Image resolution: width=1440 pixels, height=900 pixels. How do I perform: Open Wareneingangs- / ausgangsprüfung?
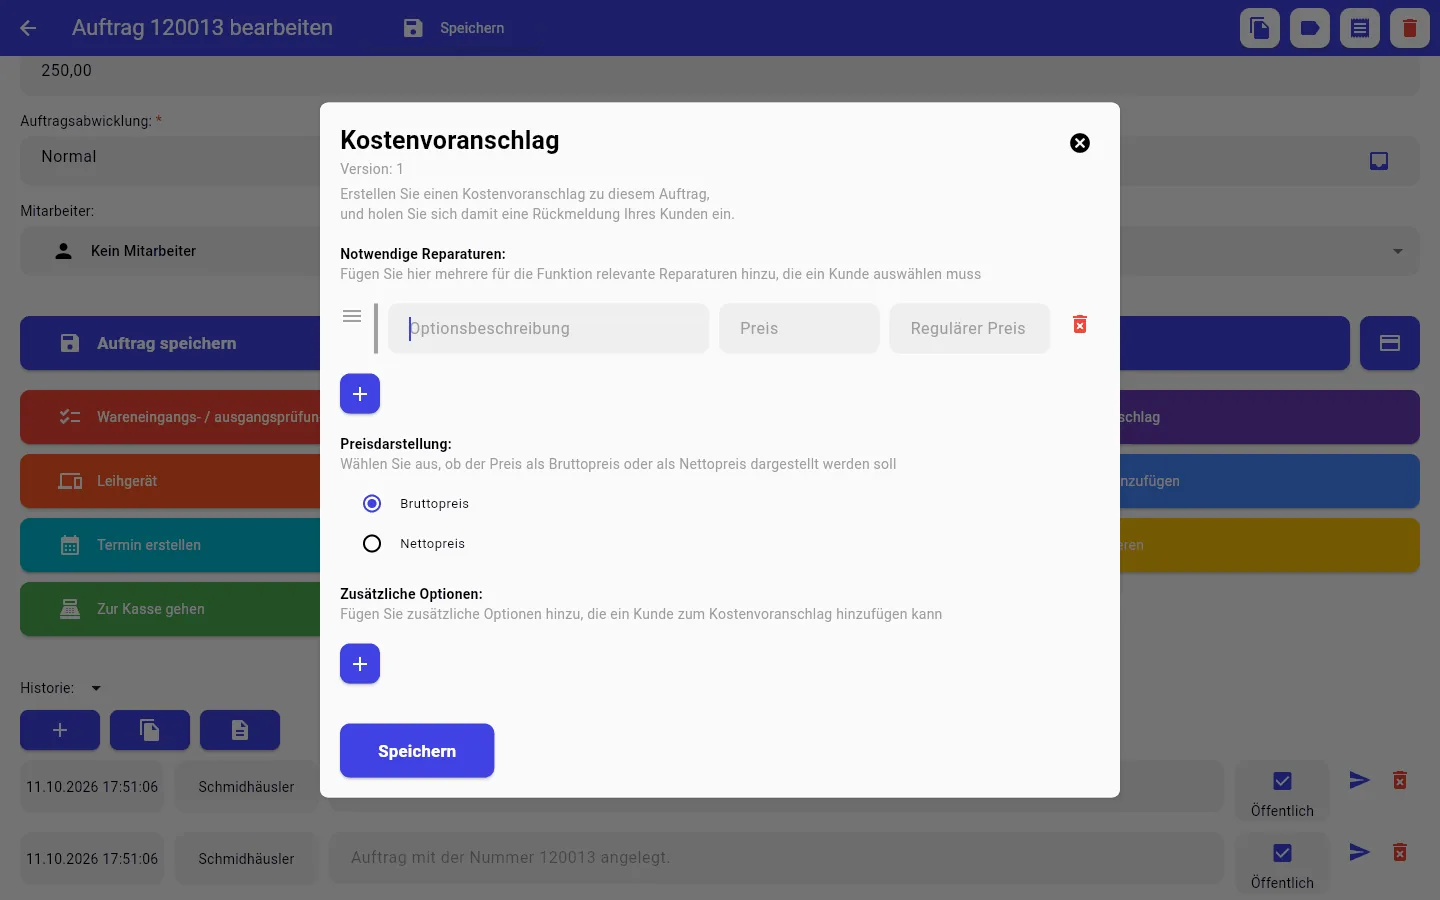coord(170,417)
